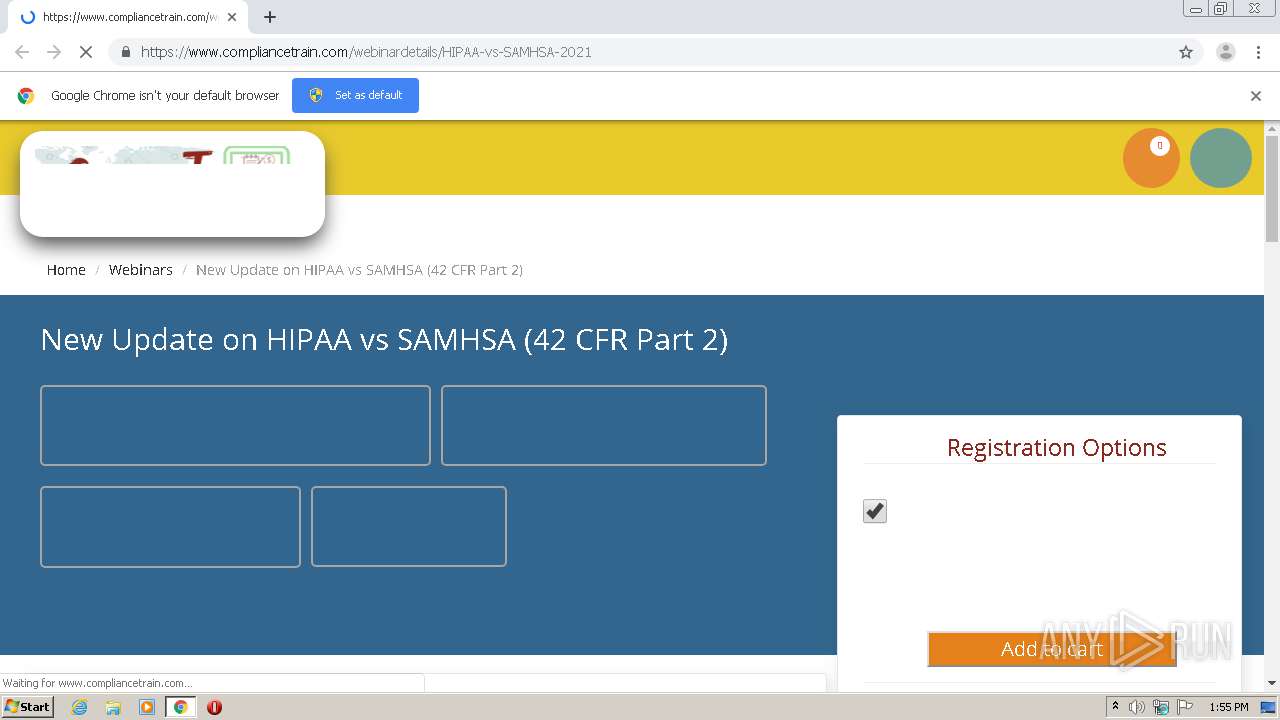Open the Action Center flag icon
Screen dimensions: 1280x720
(x=1185, y=707)
